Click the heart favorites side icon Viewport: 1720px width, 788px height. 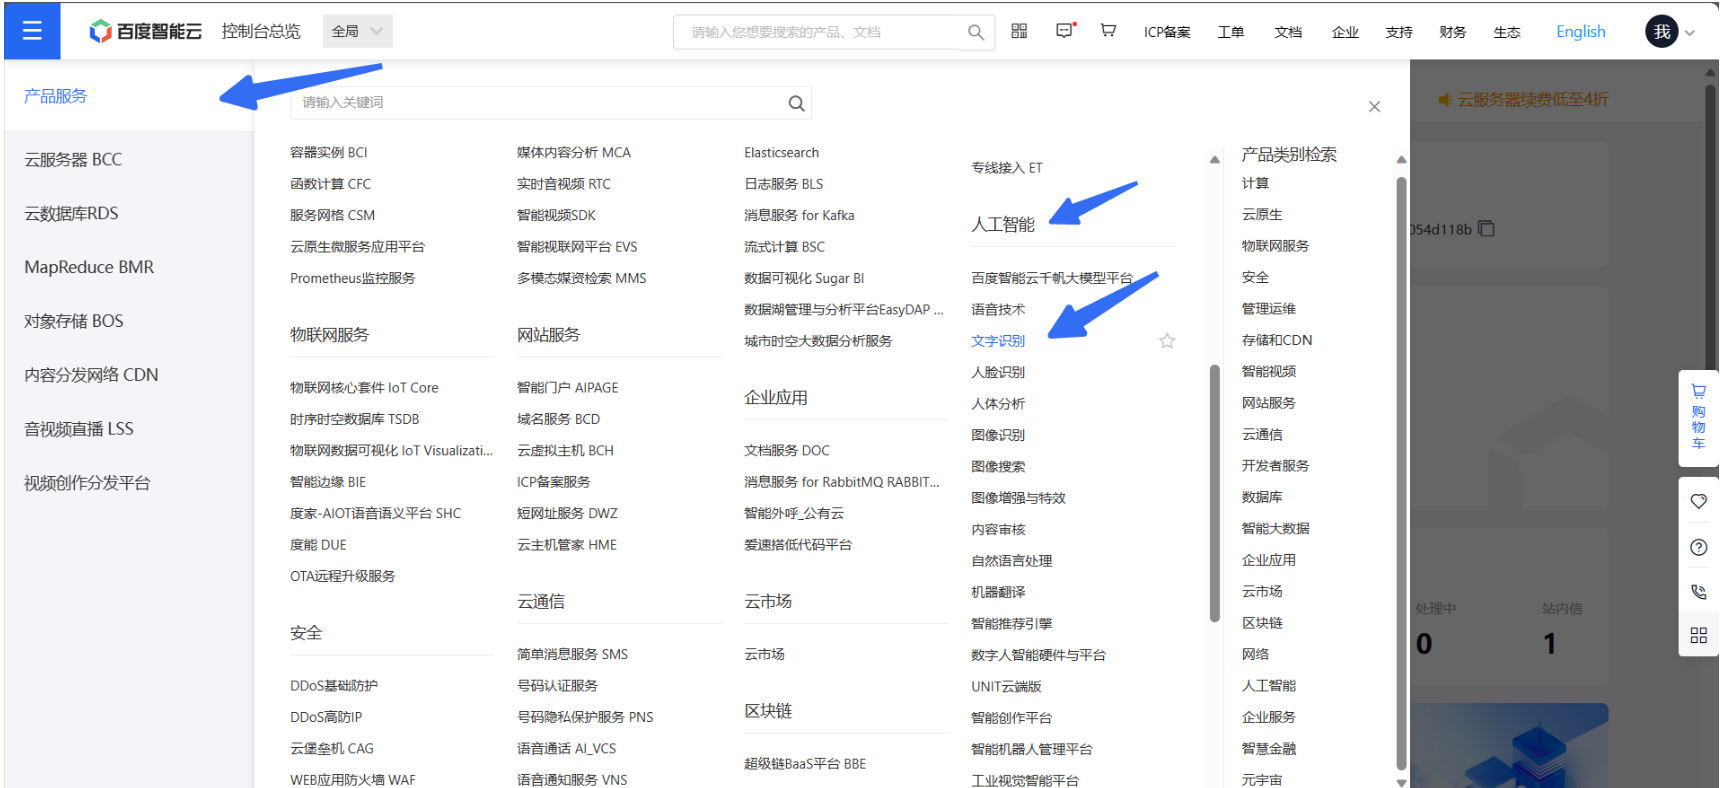click(x=1698, y=501)
